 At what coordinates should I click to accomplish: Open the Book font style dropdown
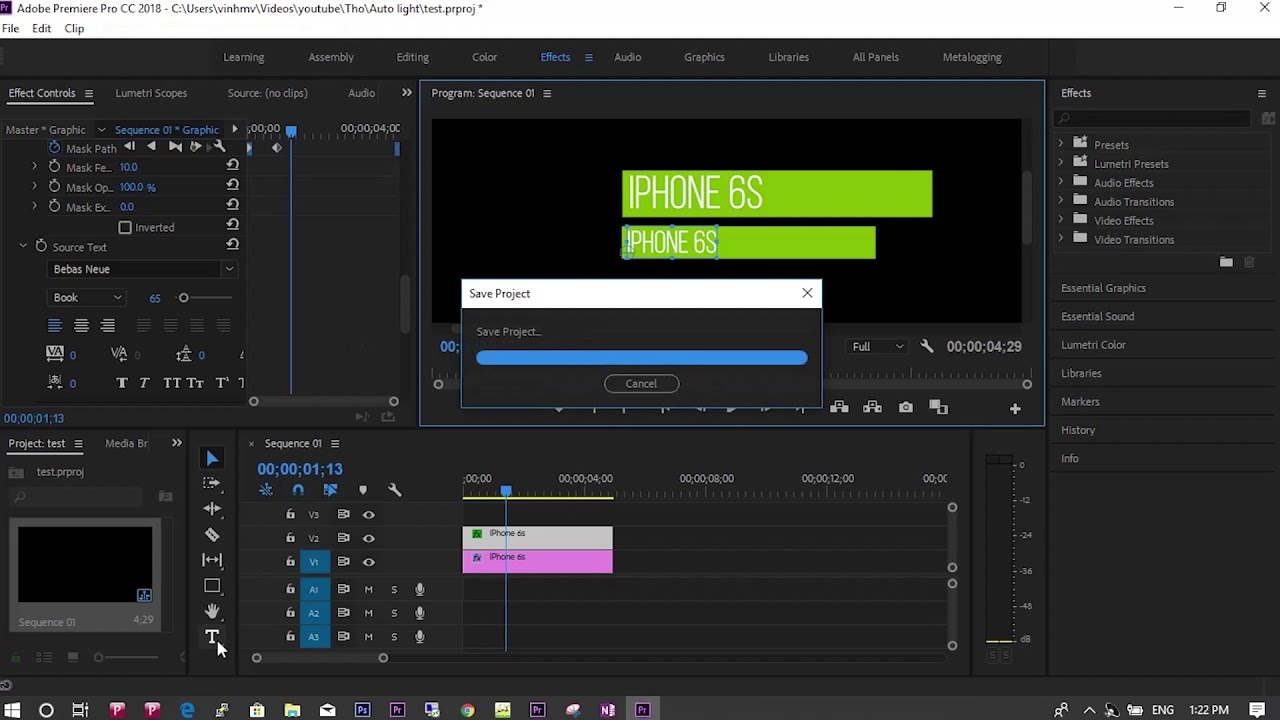pyautogui.click(x=87, y=298)
